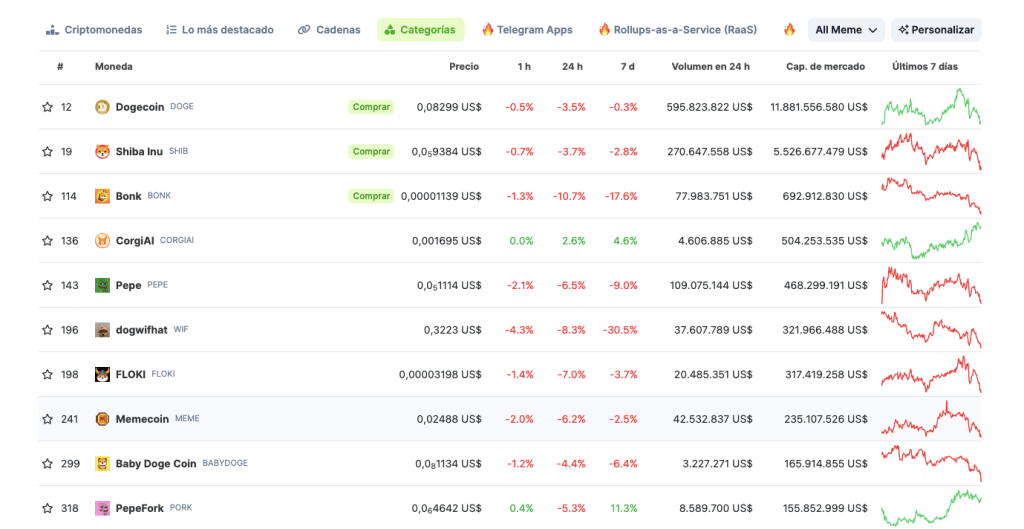Screen dimensions: 1024x529
Task: Open the Telegram Apps trending category
Action: (x=527, y=30)
